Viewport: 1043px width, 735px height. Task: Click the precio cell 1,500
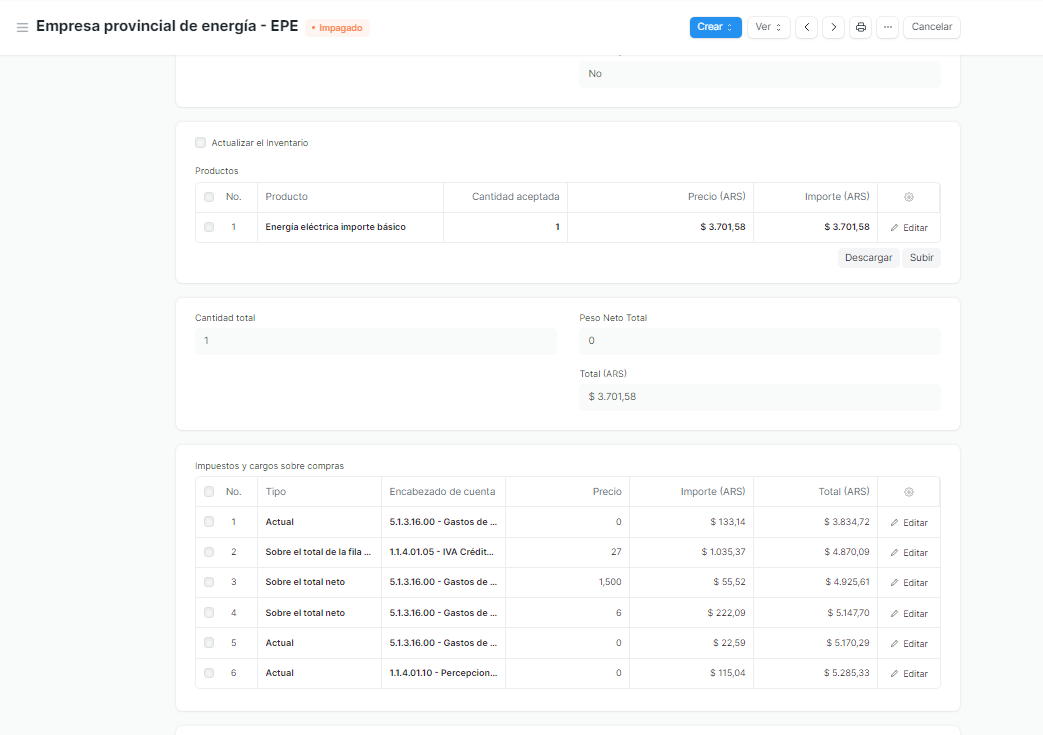(x=567, y=582)
